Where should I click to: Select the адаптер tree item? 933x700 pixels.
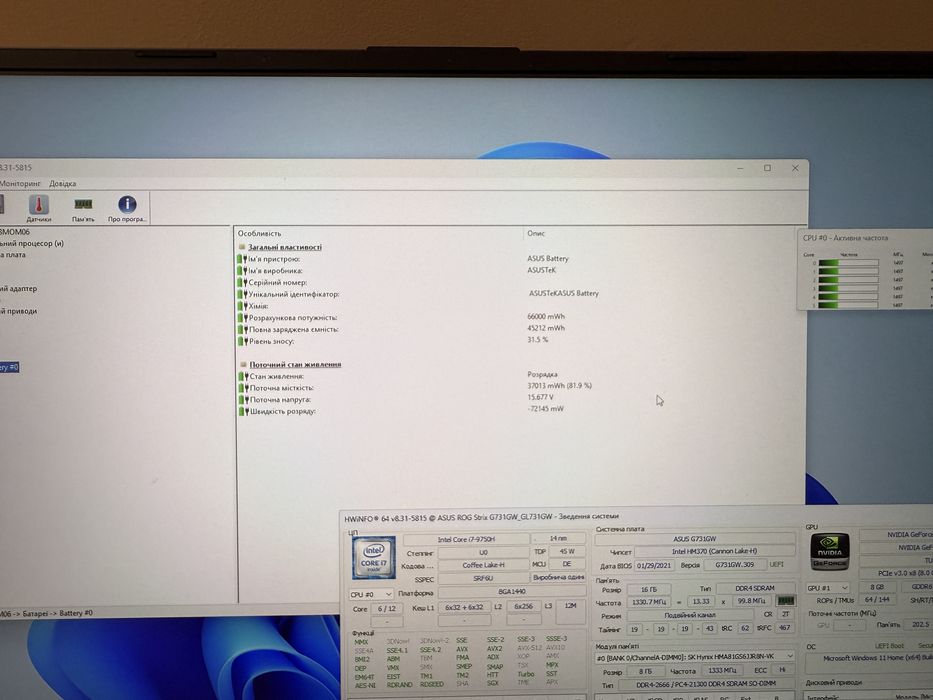point(18,289)
